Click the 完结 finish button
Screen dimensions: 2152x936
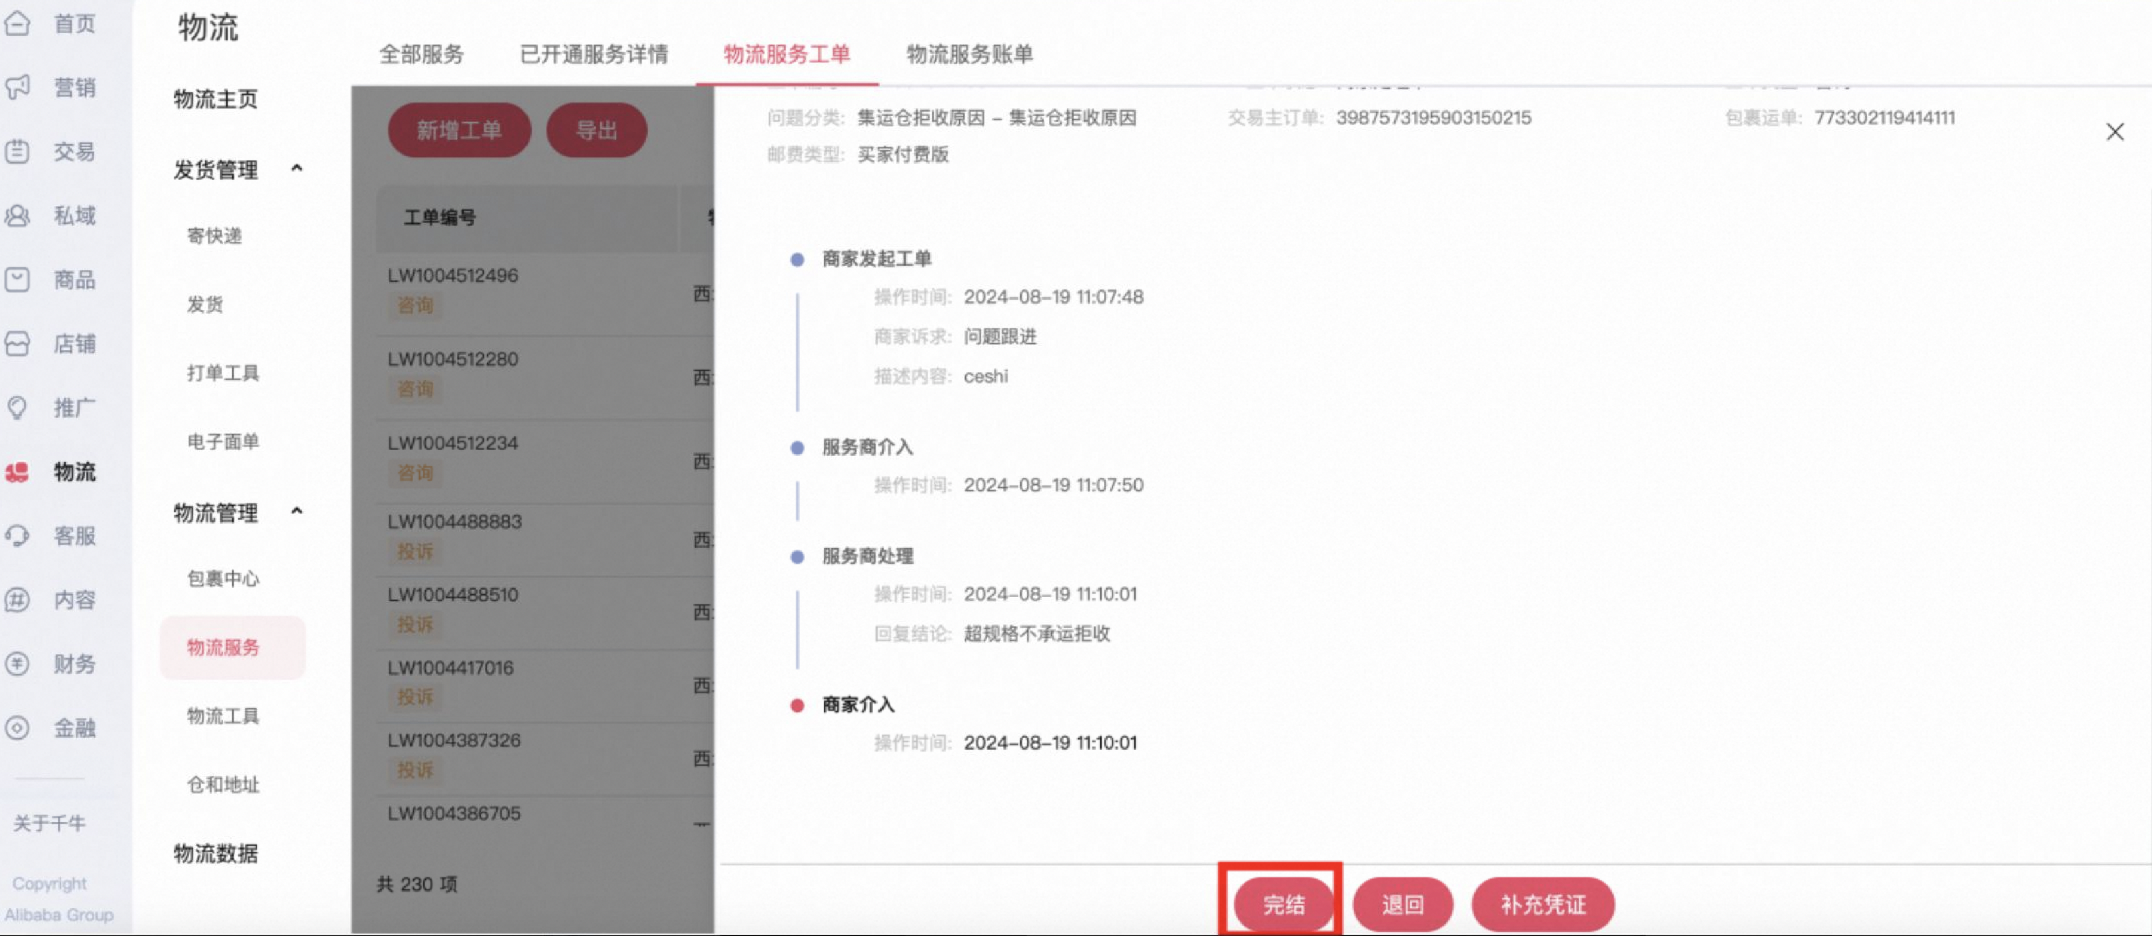[1283, 904]
